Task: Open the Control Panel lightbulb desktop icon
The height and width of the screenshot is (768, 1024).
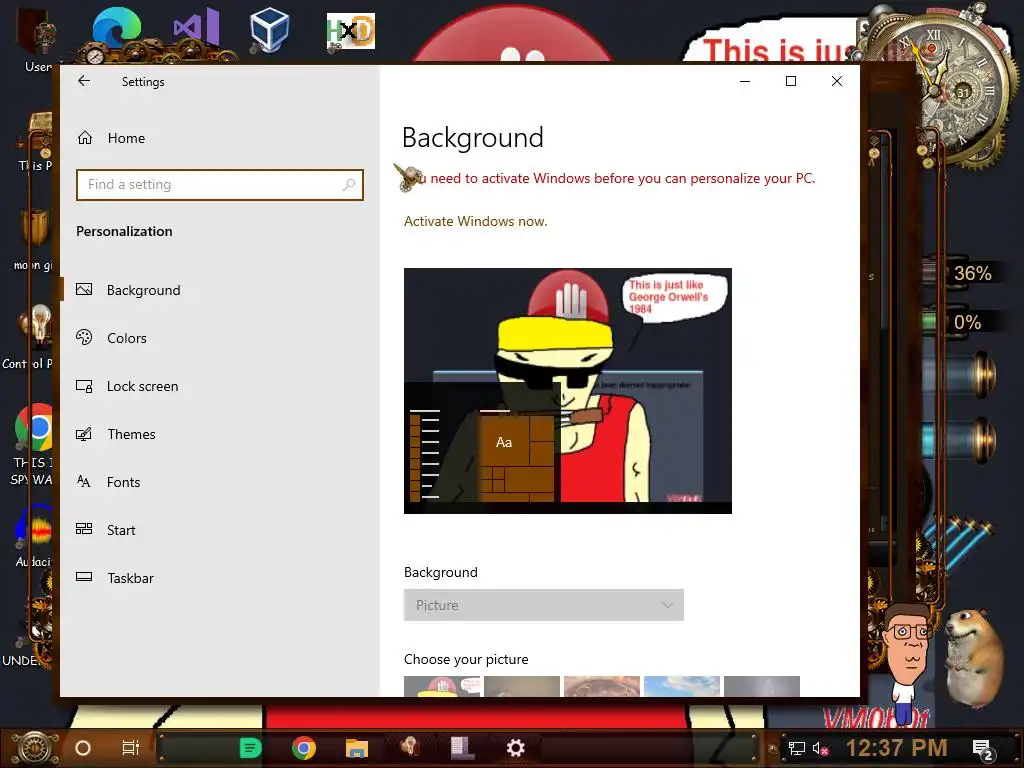Action: coord(38,327)
